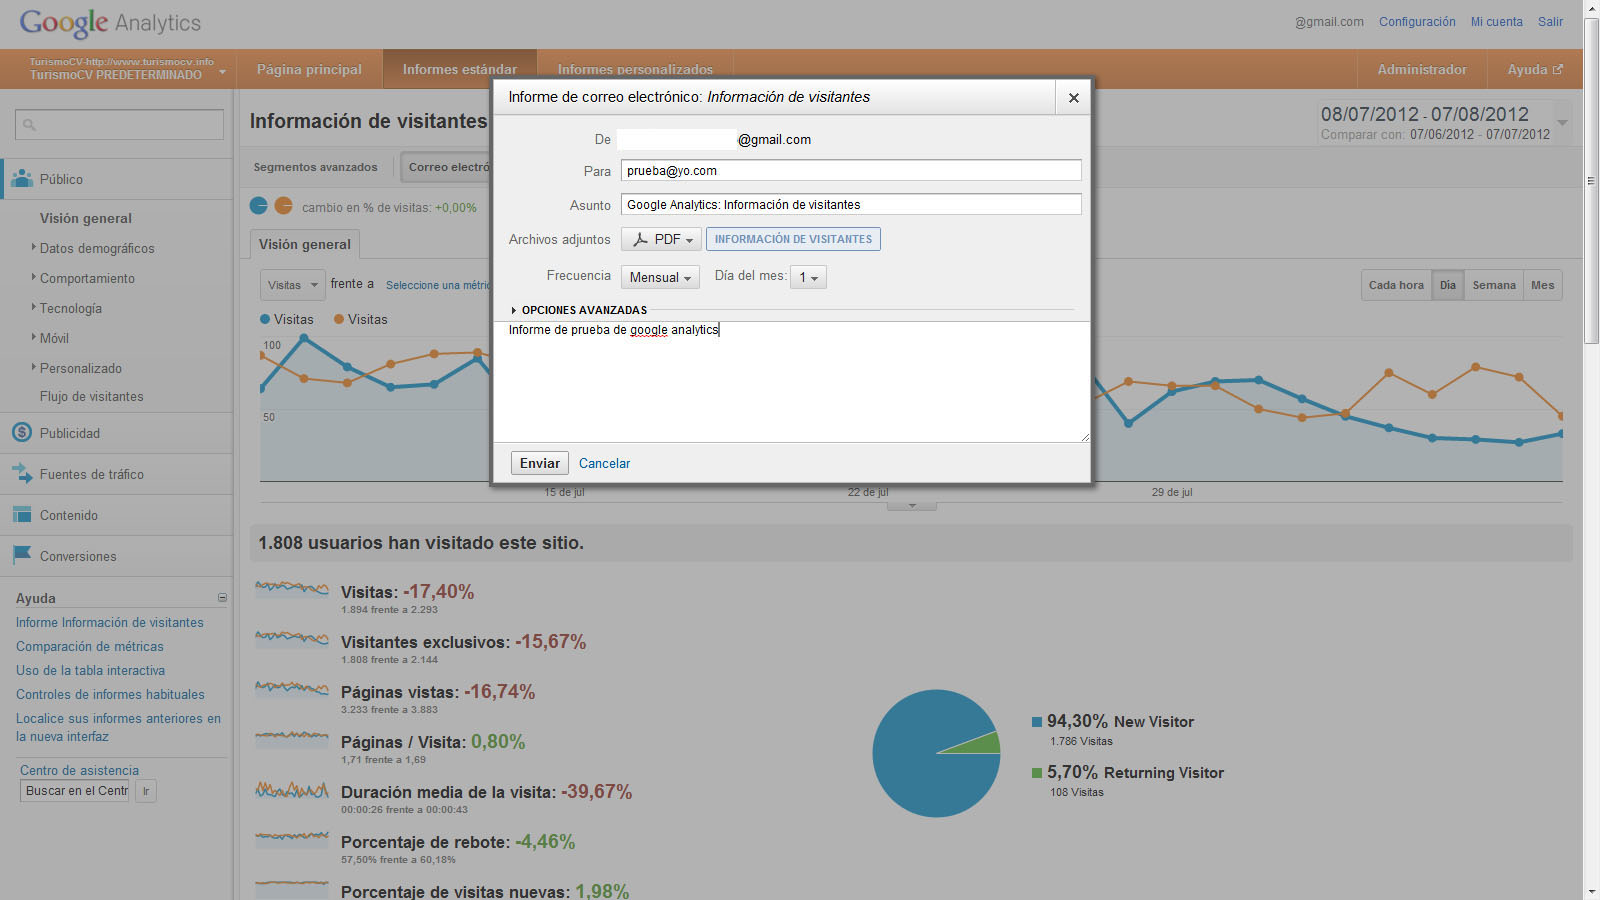Click the visitor type pie chart
The height and width of the screenshot is (900, 1600).
tap(936, 753)
